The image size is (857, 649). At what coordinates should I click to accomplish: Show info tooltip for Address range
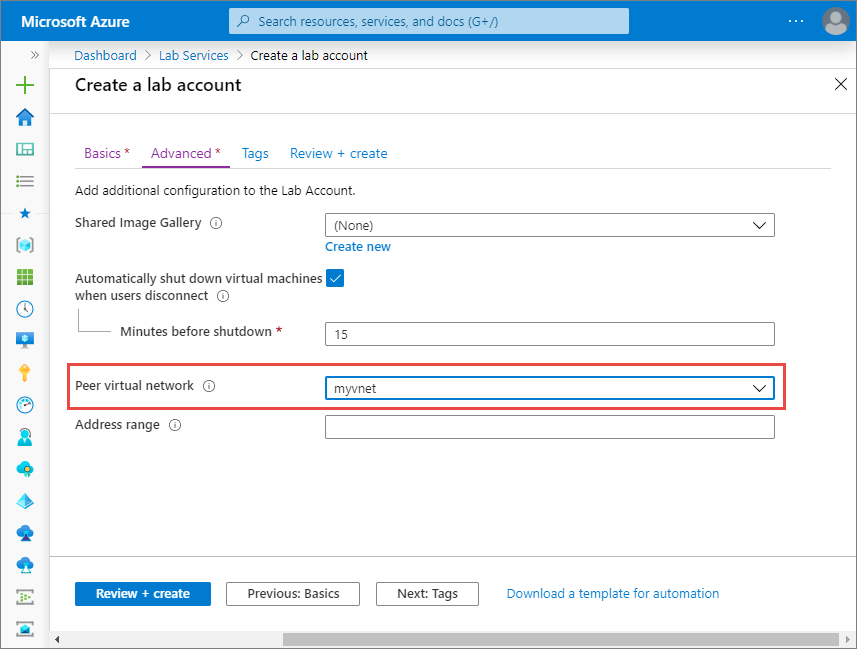[x=175, y=425]
